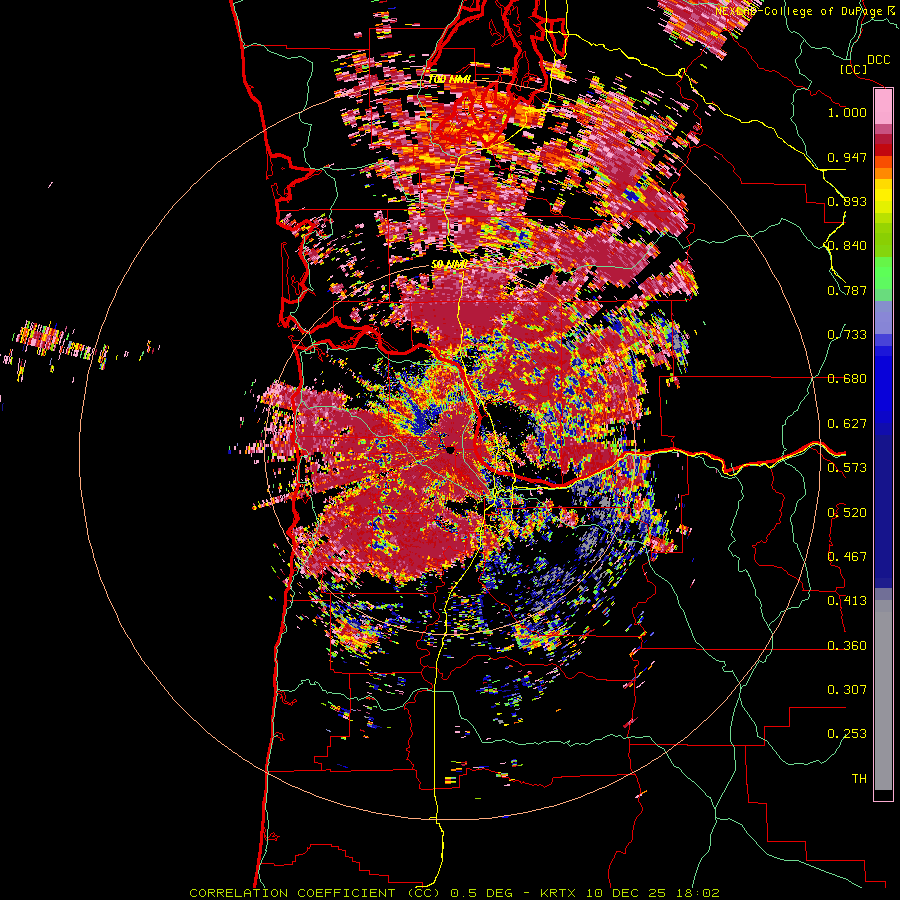Click the TH label at scale bottom
The image size is (900, 900).
(859, 779)
